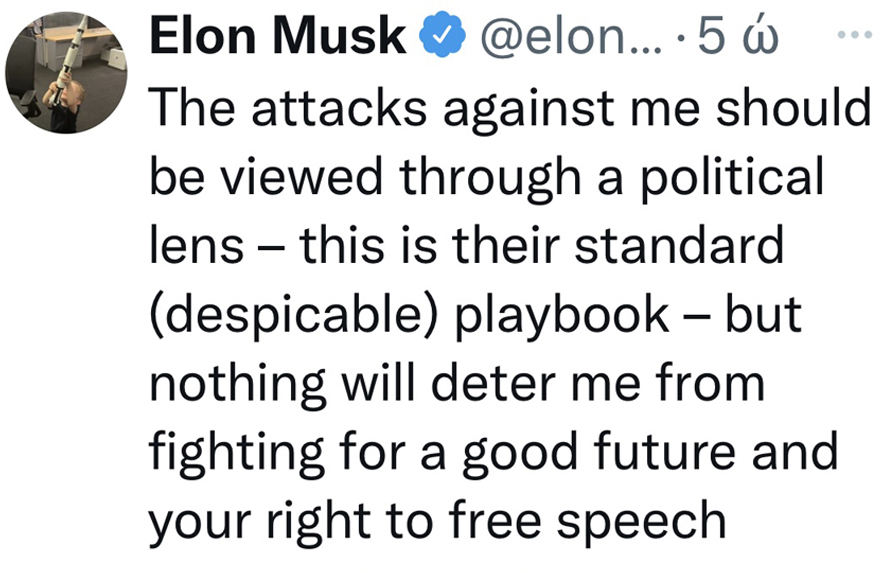The image size is (891, 573).
Task: Click the word "despicable" in the tweet
Action: click(x=295, y=316)
